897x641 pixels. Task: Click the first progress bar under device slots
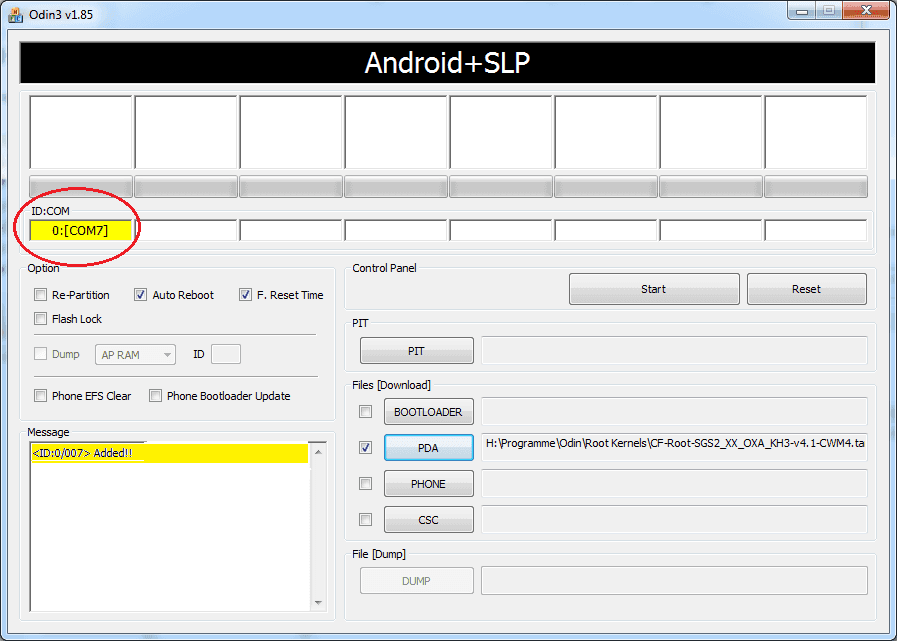pos(81,187)
